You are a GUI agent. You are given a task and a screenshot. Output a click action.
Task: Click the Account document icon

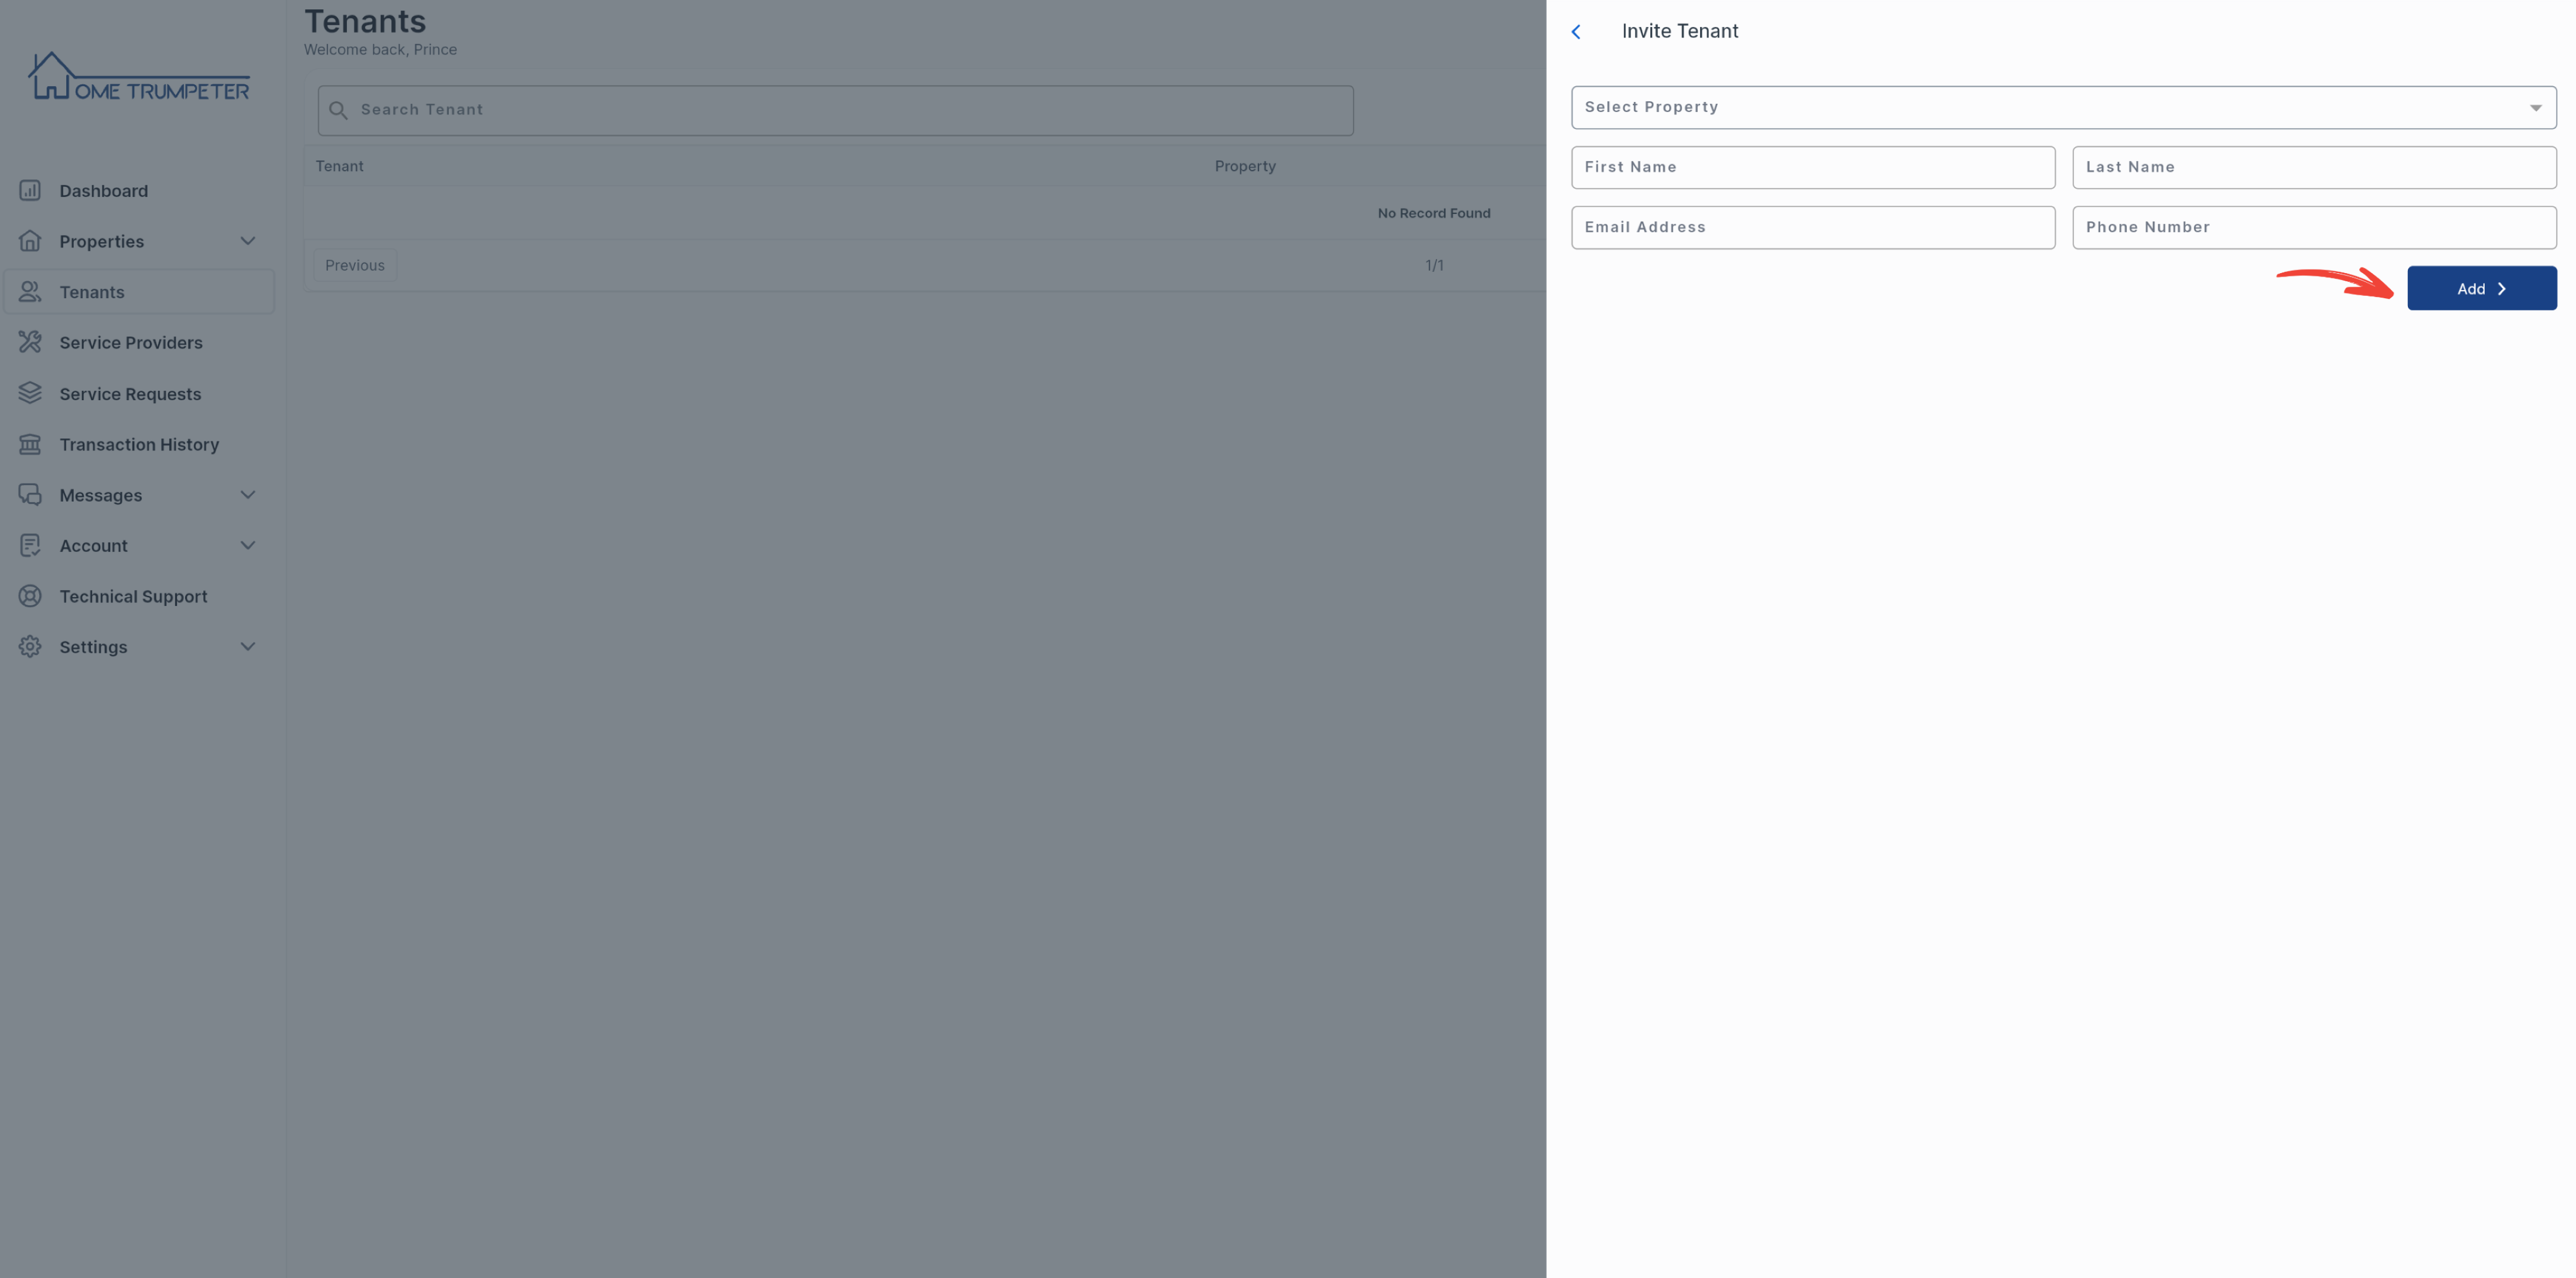point(30,545)
